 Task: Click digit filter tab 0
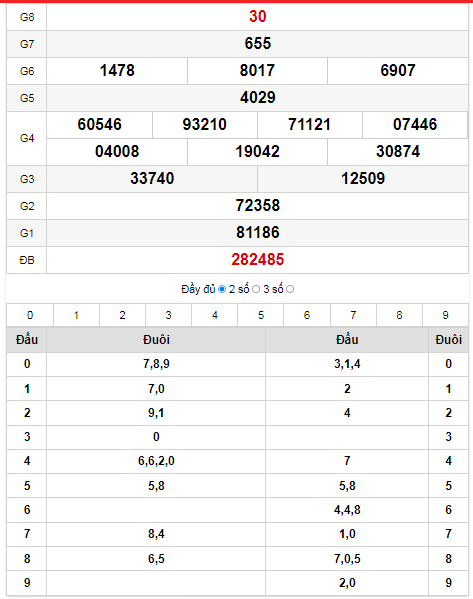pos(30,315)
